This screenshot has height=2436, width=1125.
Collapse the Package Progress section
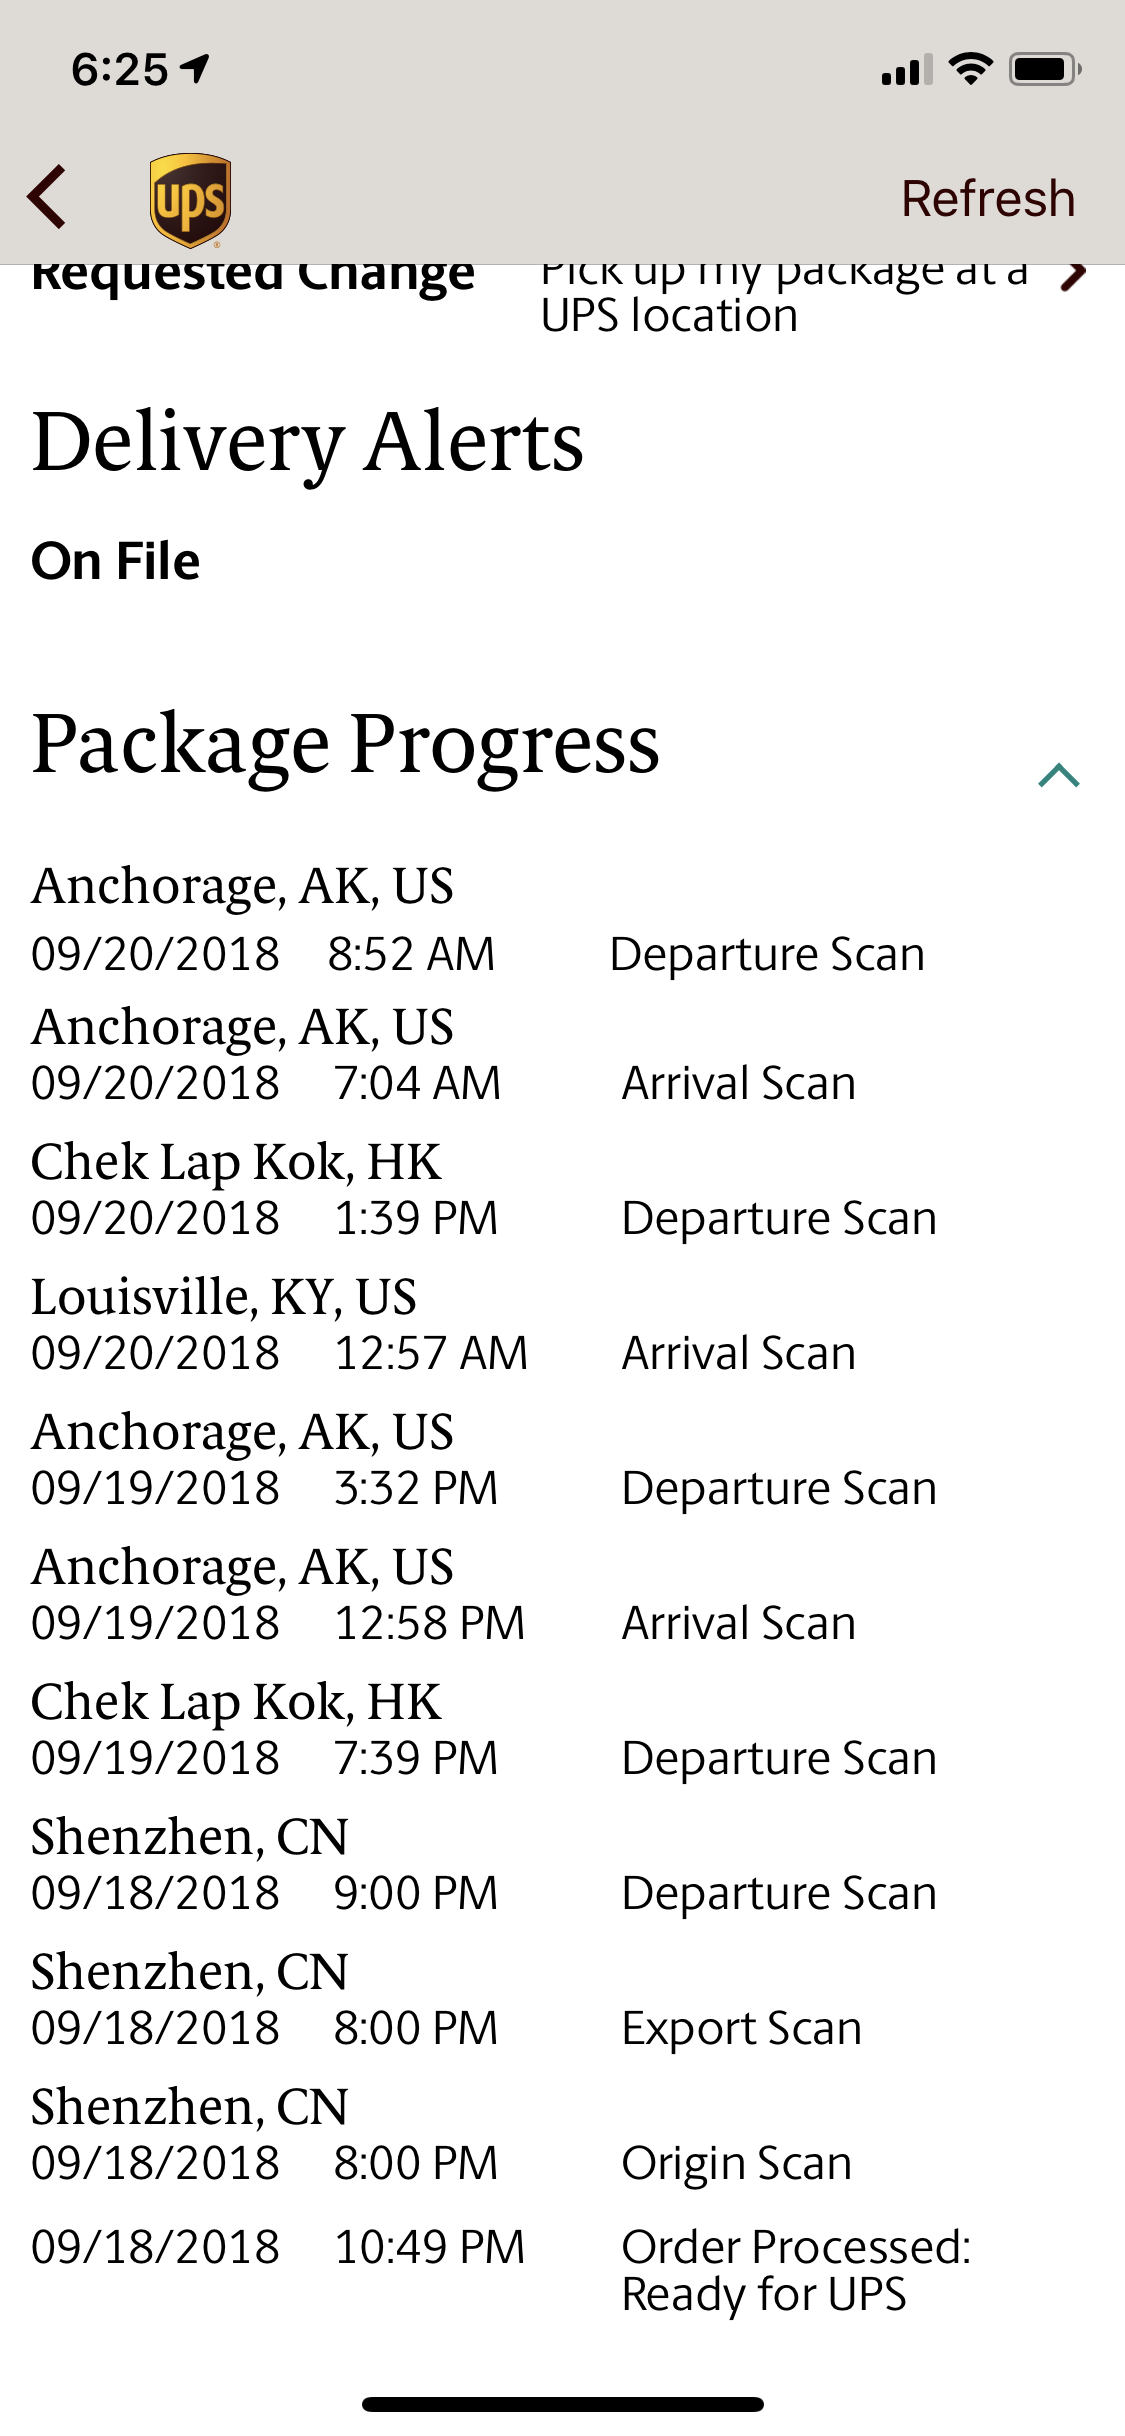point(1059,776)
